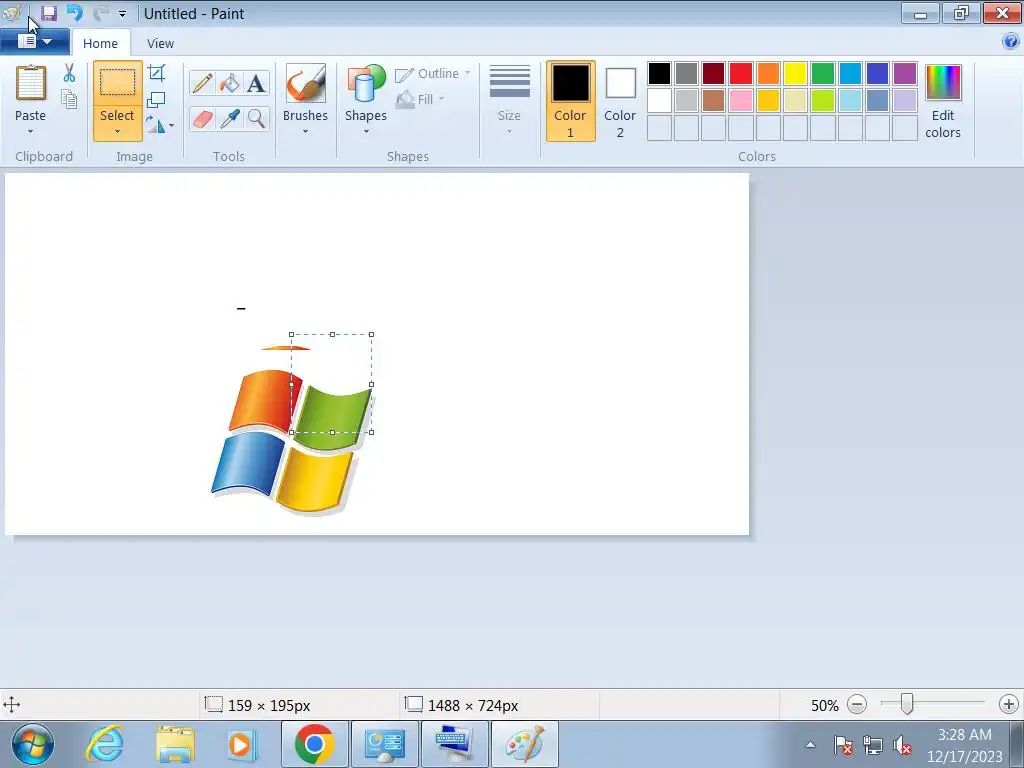1024x768 pixels.
Task: Choose the Magnifier tool
Action: click(256, 119)
